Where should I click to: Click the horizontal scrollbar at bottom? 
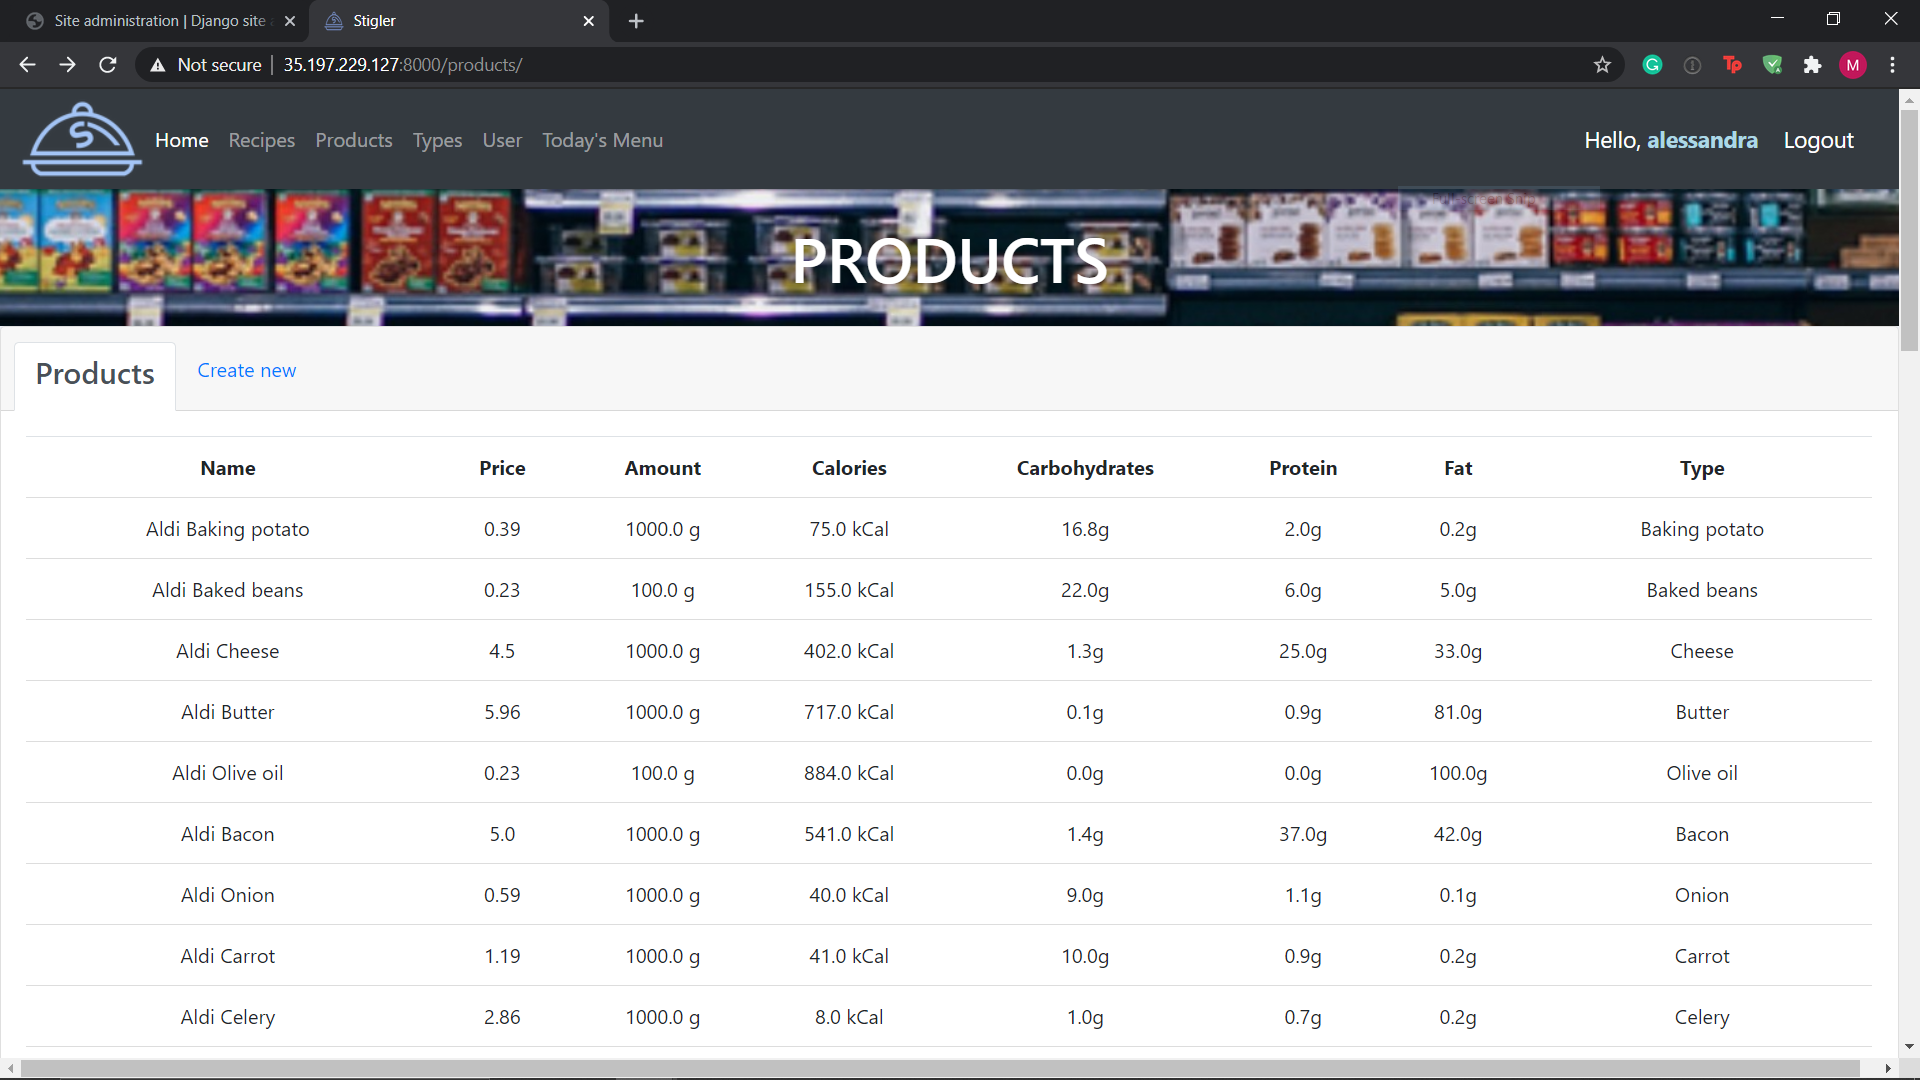(x=940, y=1068)
